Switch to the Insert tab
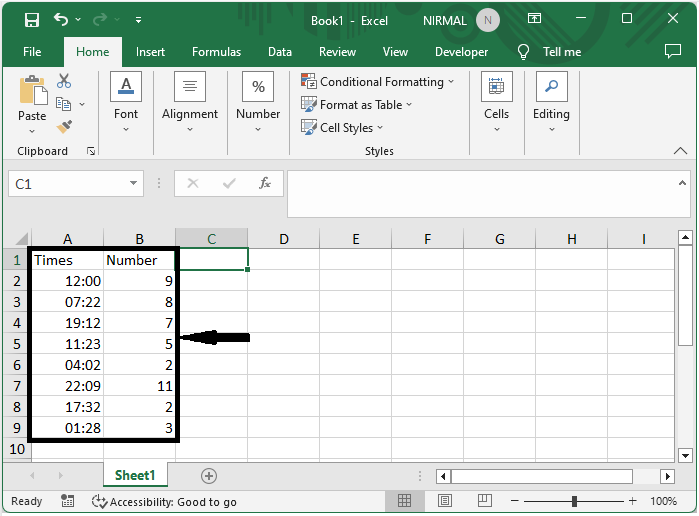 [x=150, y=52]
